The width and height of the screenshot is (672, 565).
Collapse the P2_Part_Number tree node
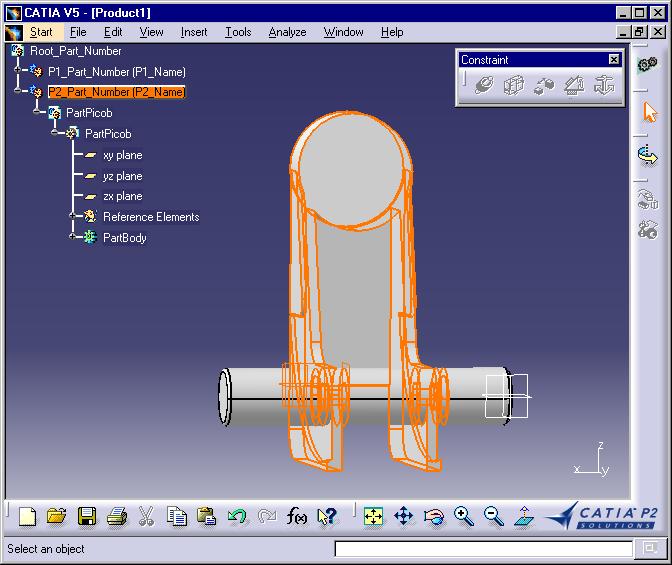click(17, 90)
